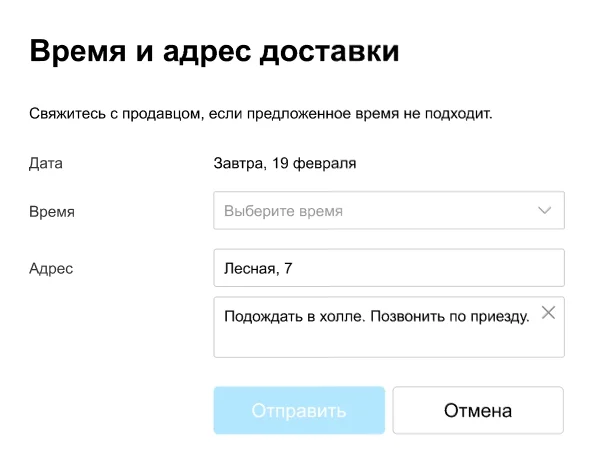The image size is (598, 451).
Task: Click the phrase "Позвонить по приезду" in comment
Action: point(448,316)
